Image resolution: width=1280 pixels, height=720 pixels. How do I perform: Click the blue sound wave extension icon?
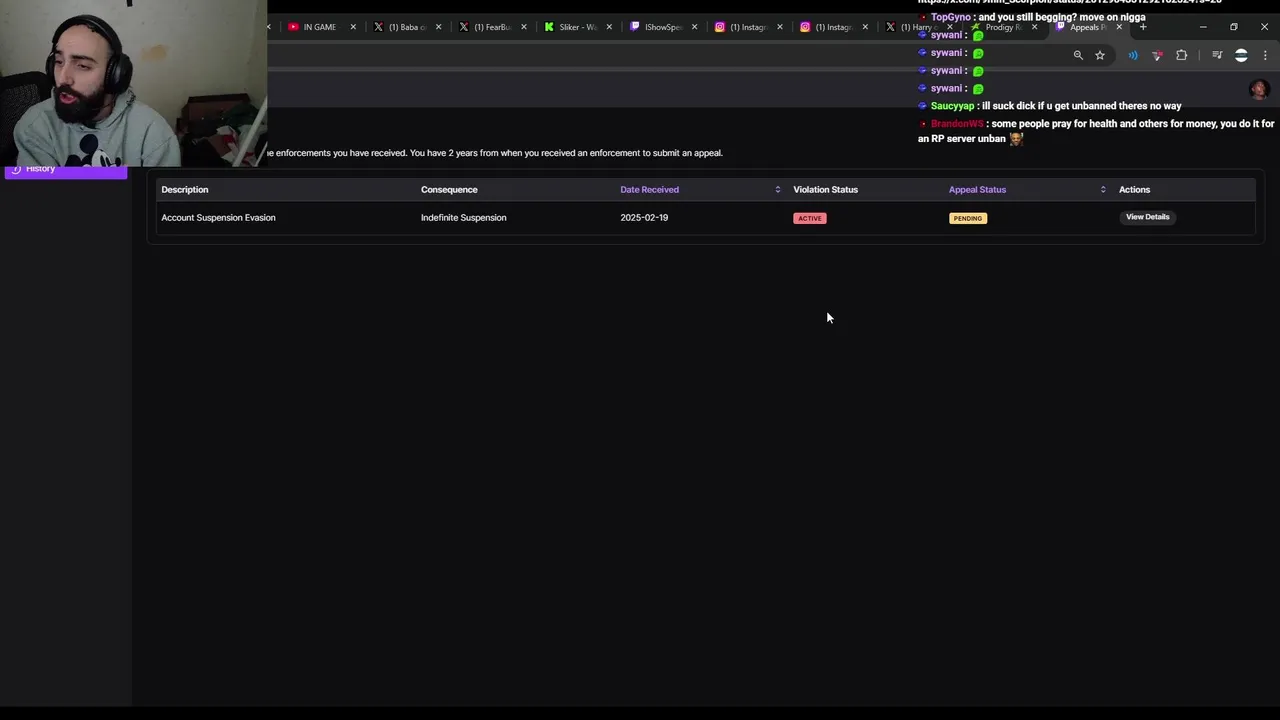(x=1133, y=55)
